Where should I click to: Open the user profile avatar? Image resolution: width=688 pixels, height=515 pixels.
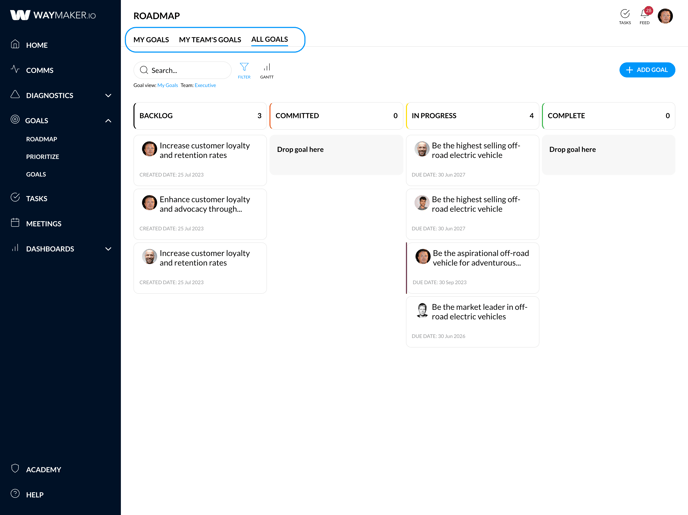coord(665,16)
